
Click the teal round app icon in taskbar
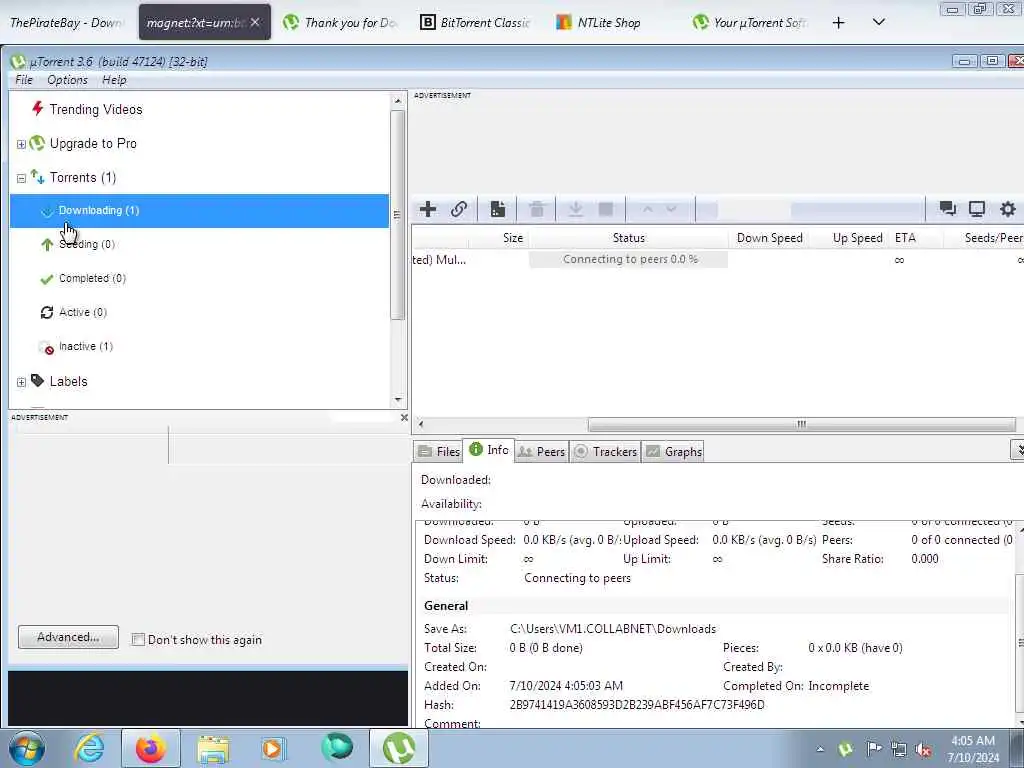click(x=337, y=748)
